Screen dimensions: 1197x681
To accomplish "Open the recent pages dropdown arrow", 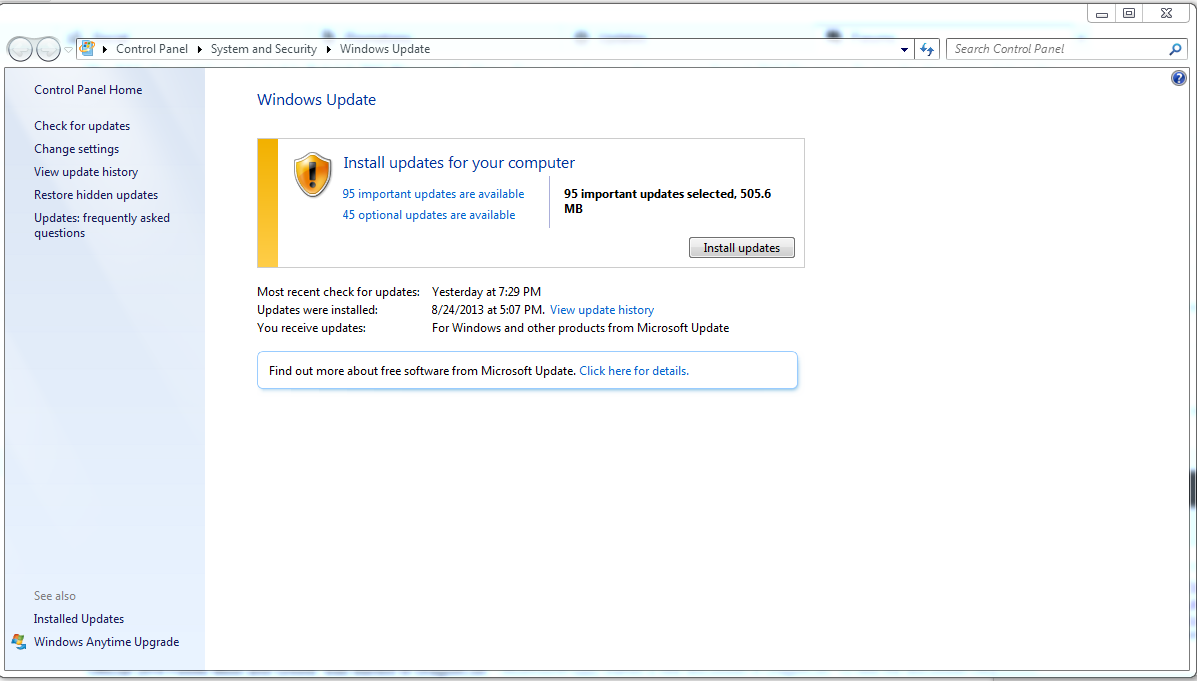I will coord(68,50).
